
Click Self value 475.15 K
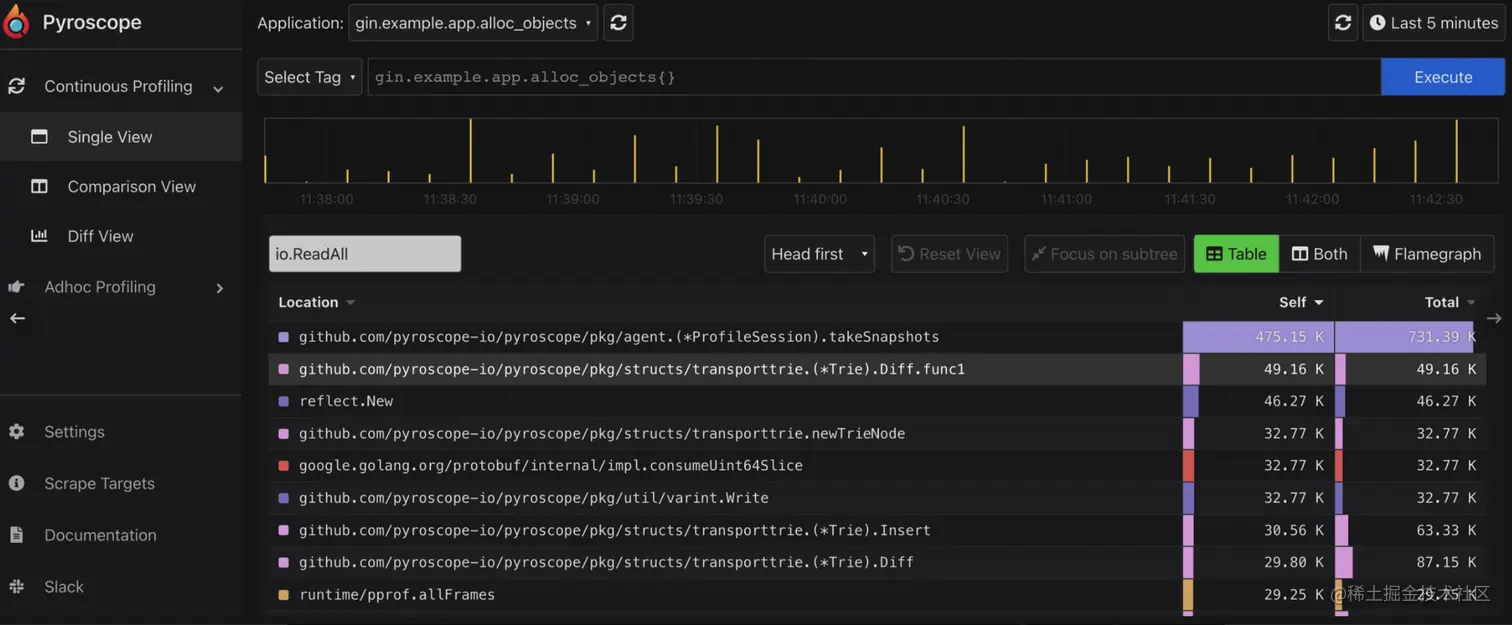1289,337
